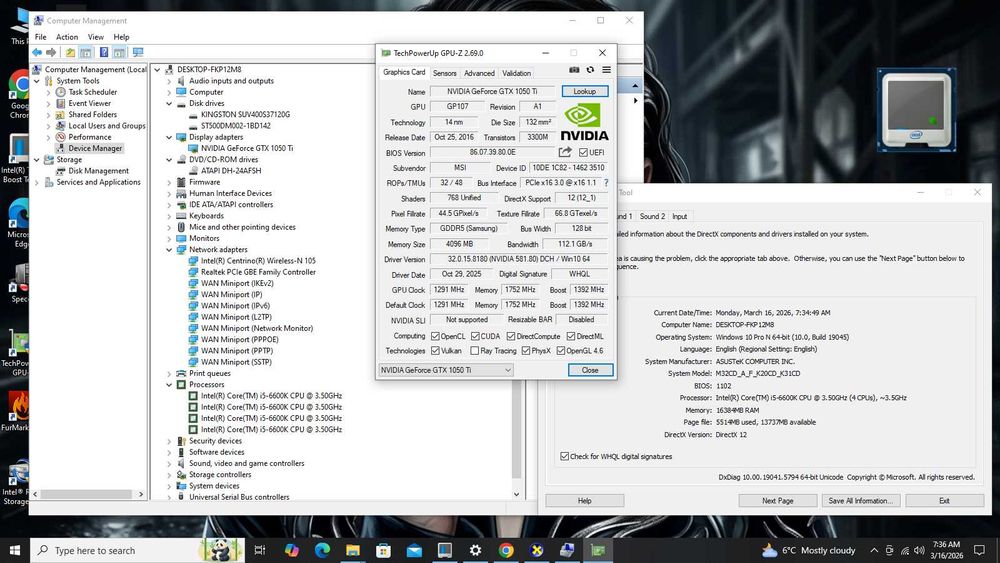Collapse the Network adapters node

[x=169, y=249]
